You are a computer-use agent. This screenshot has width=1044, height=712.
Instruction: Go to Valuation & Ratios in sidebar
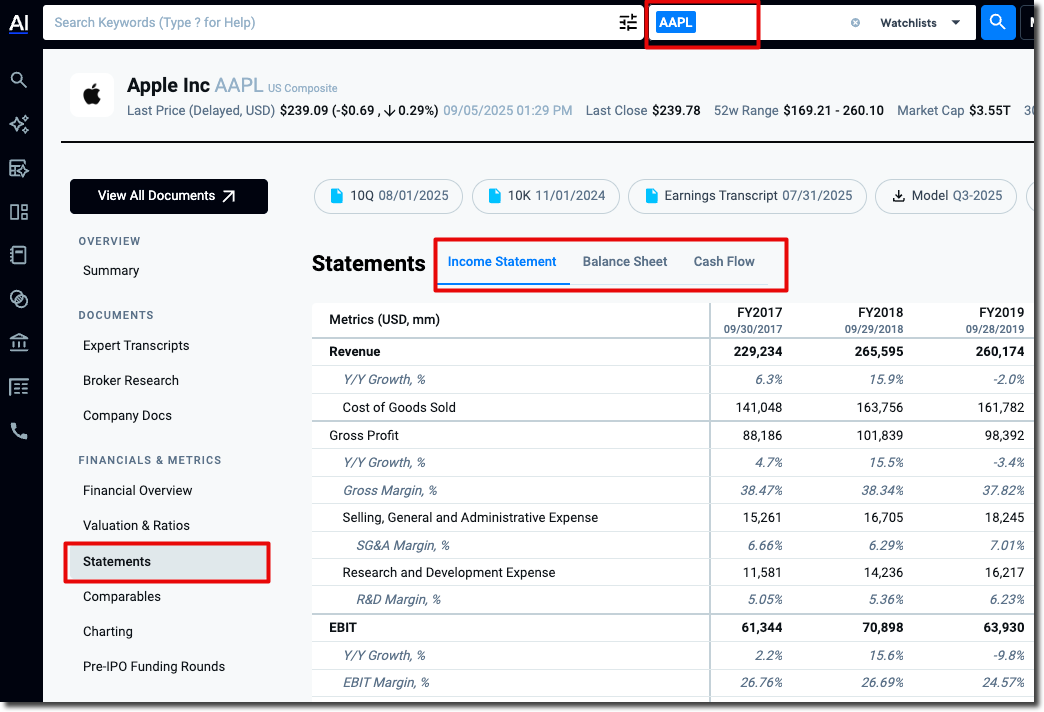(136, 526)
